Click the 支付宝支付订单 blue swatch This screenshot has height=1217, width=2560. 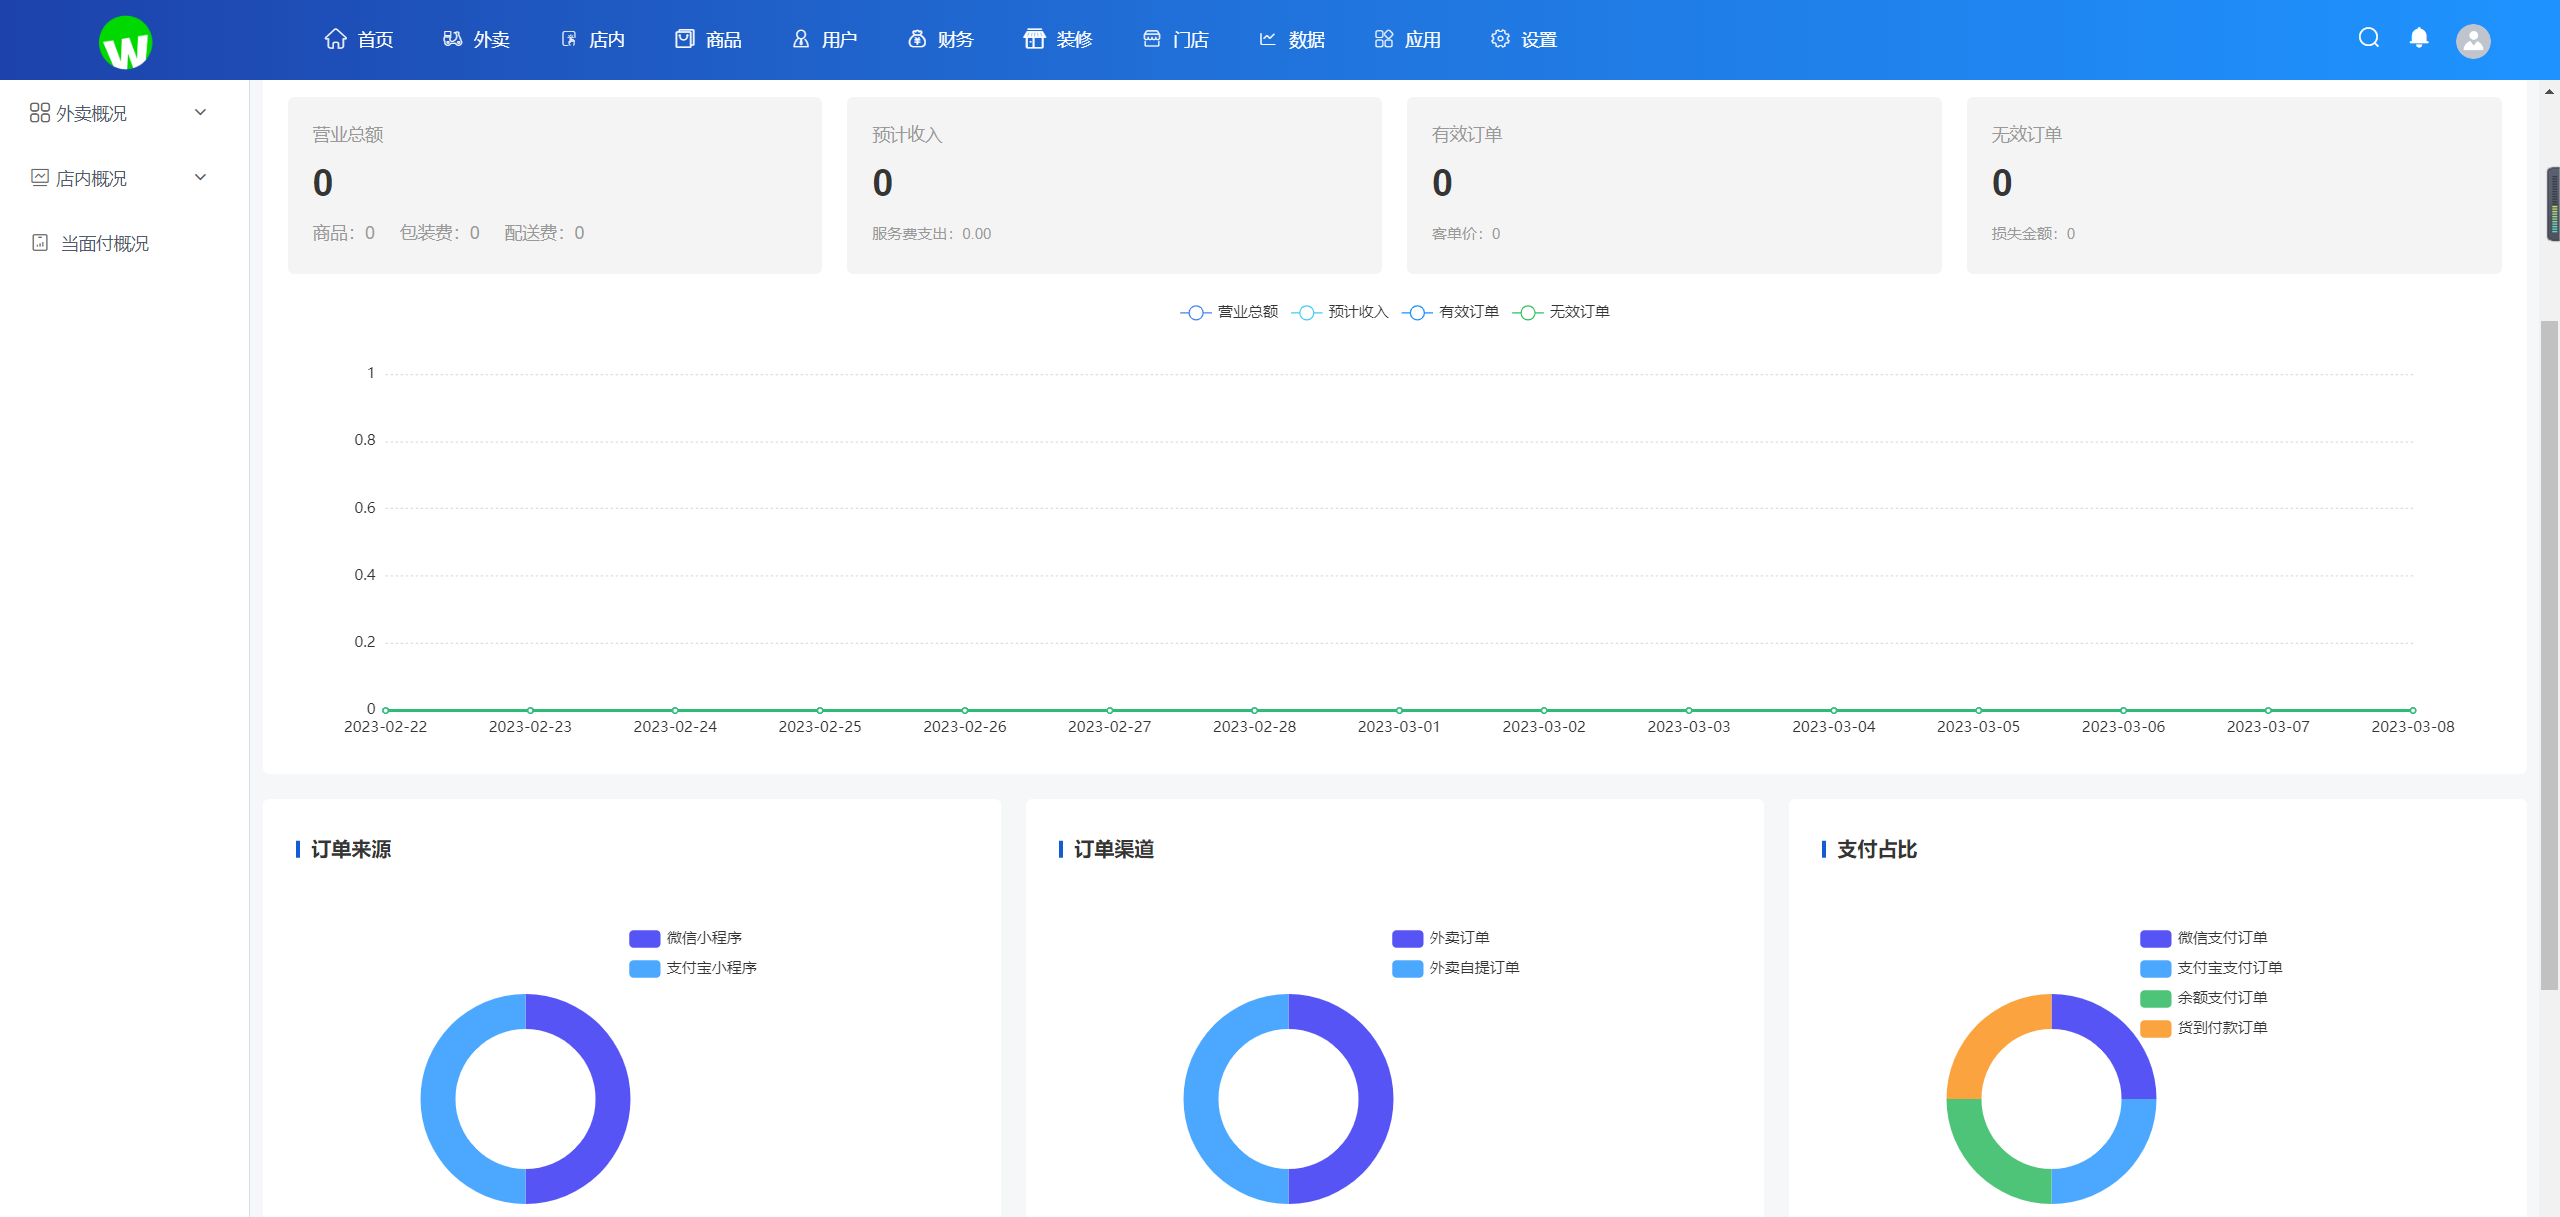(x=2155, y=969)
